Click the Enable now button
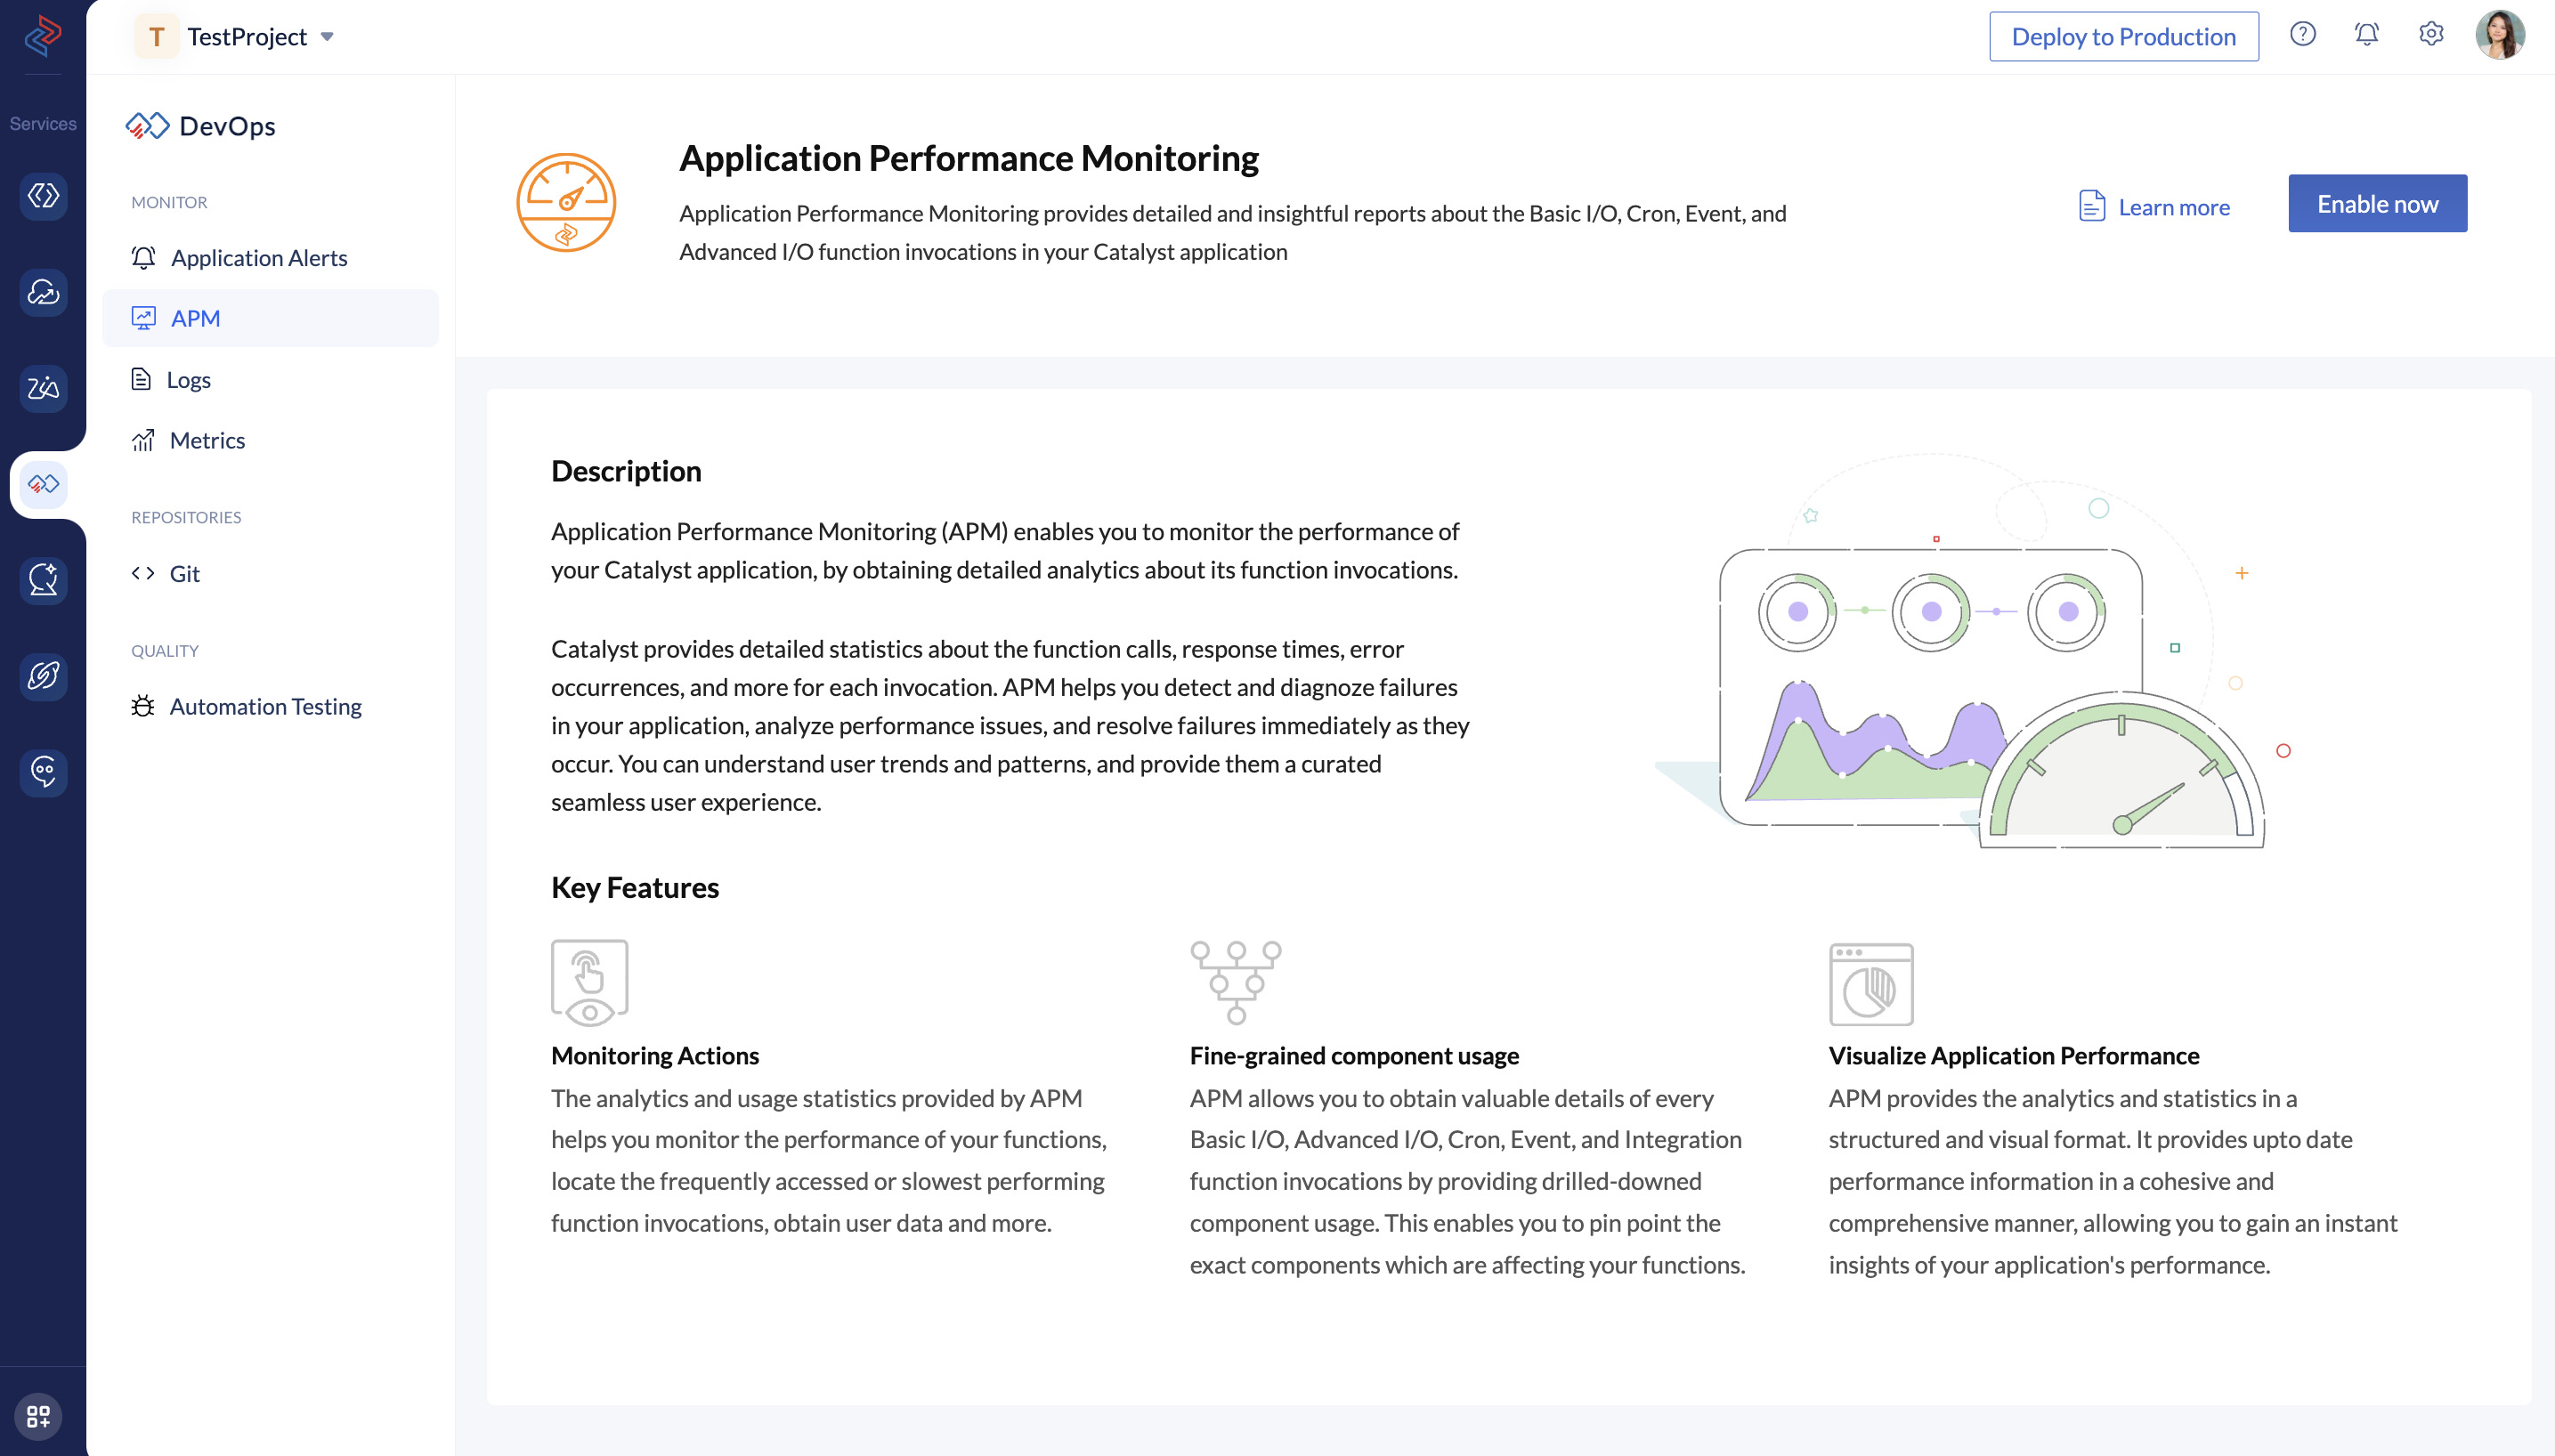Viewport: 2555px width, 1456px height. pos(2378,204)
